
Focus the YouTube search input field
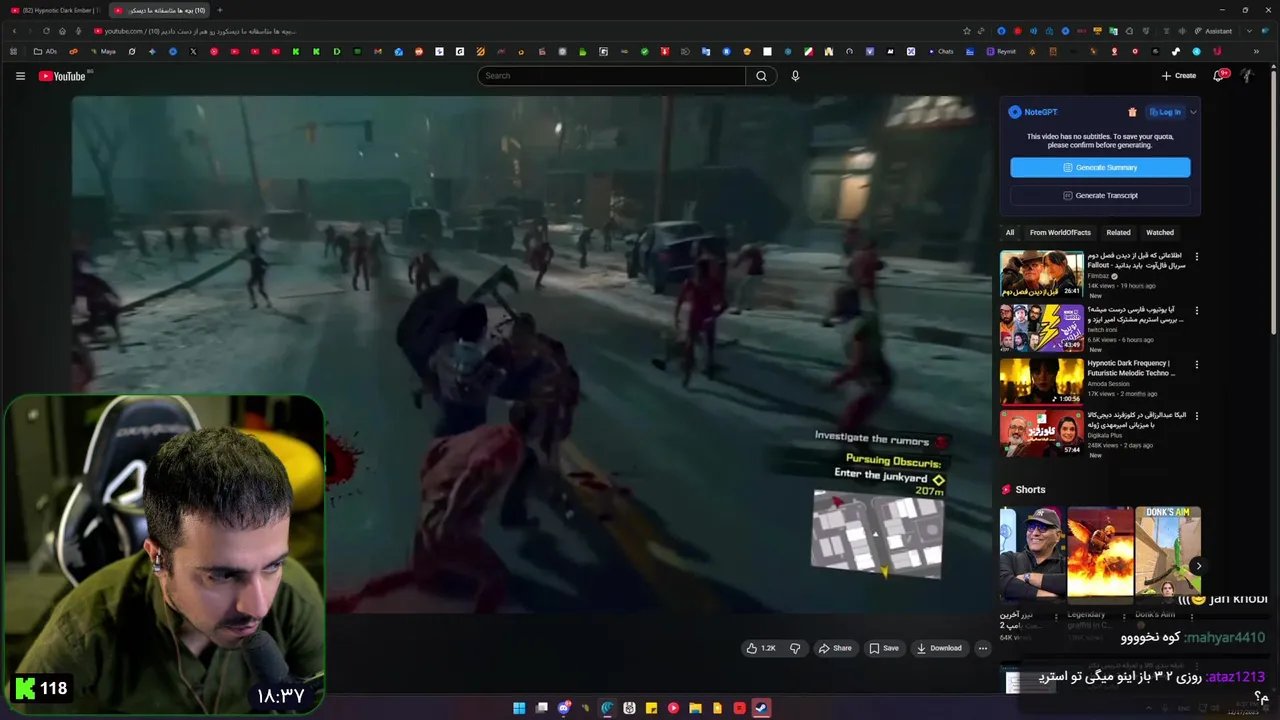tap(612, 76)
